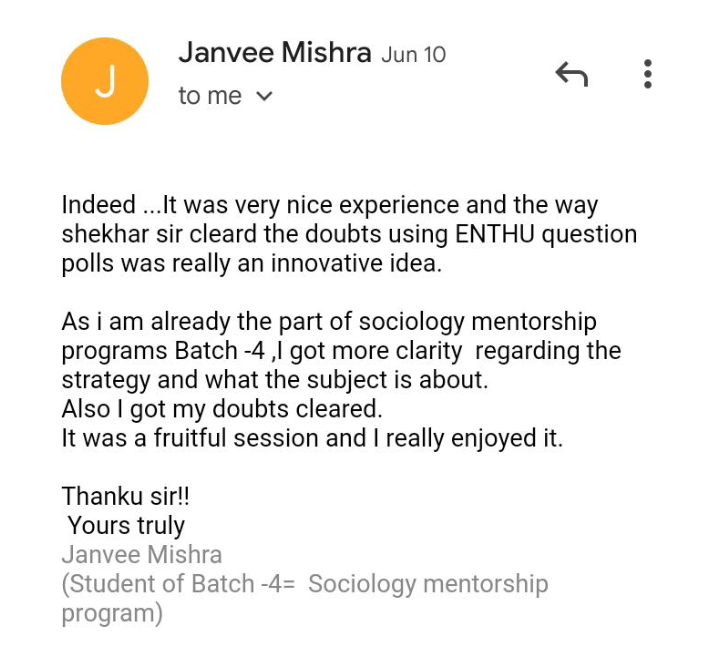Click the line starting 'As i am already'
Viewport: 720px width, 652px height.
tap(329, 322)
